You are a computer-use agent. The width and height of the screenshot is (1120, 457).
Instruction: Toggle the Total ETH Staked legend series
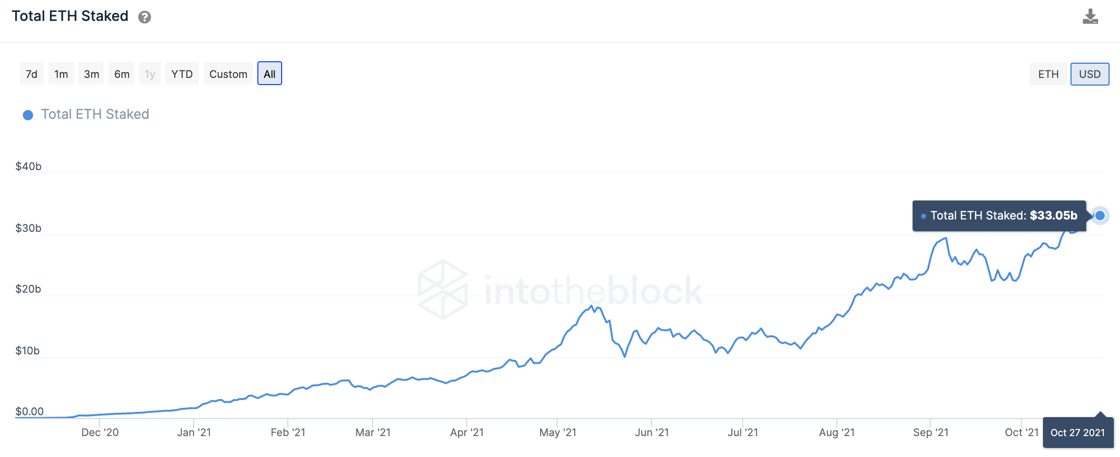(x=95, y=115)
